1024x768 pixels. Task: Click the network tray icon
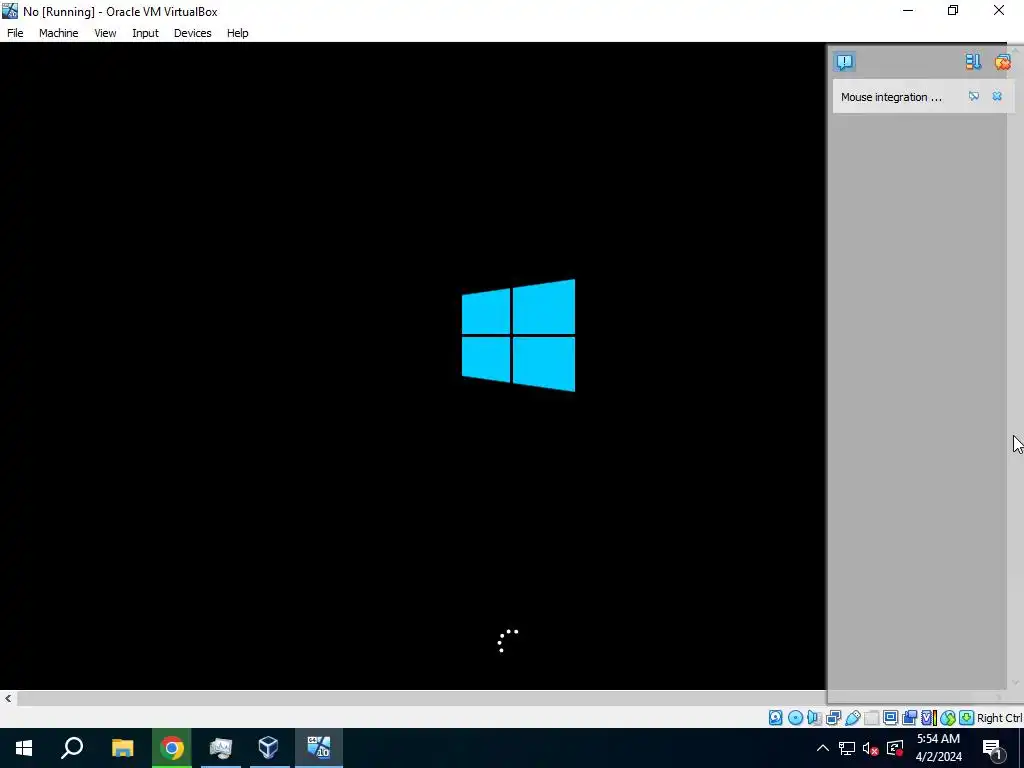(x=847, y=748)
